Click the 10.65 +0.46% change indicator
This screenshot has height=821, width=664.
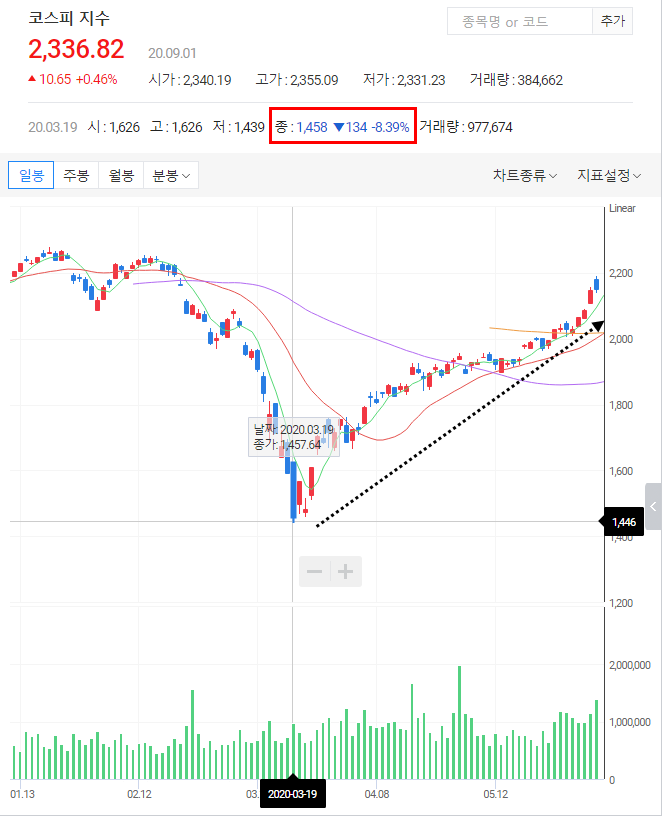(x=73, y=80)
